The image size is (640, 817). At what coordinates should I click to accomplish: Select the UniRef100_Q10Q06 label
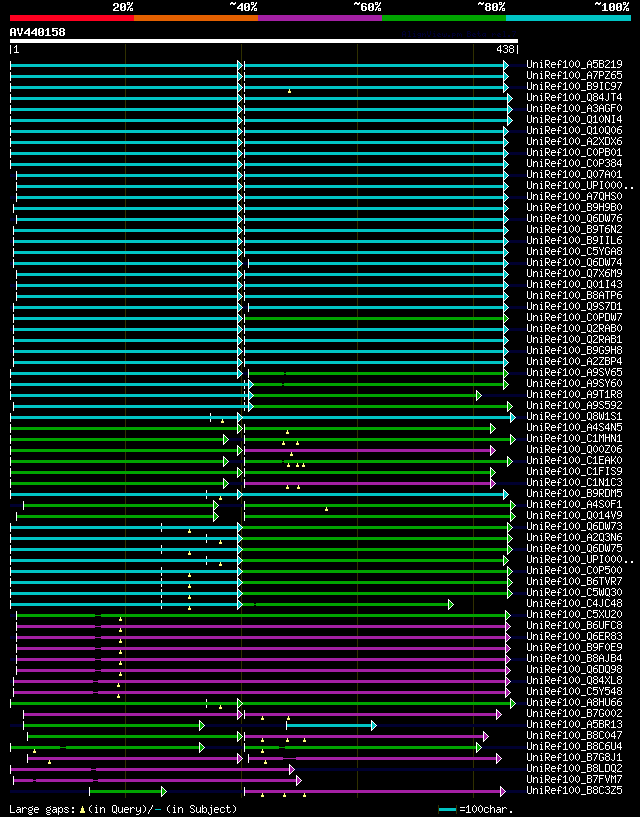(574, 130)
